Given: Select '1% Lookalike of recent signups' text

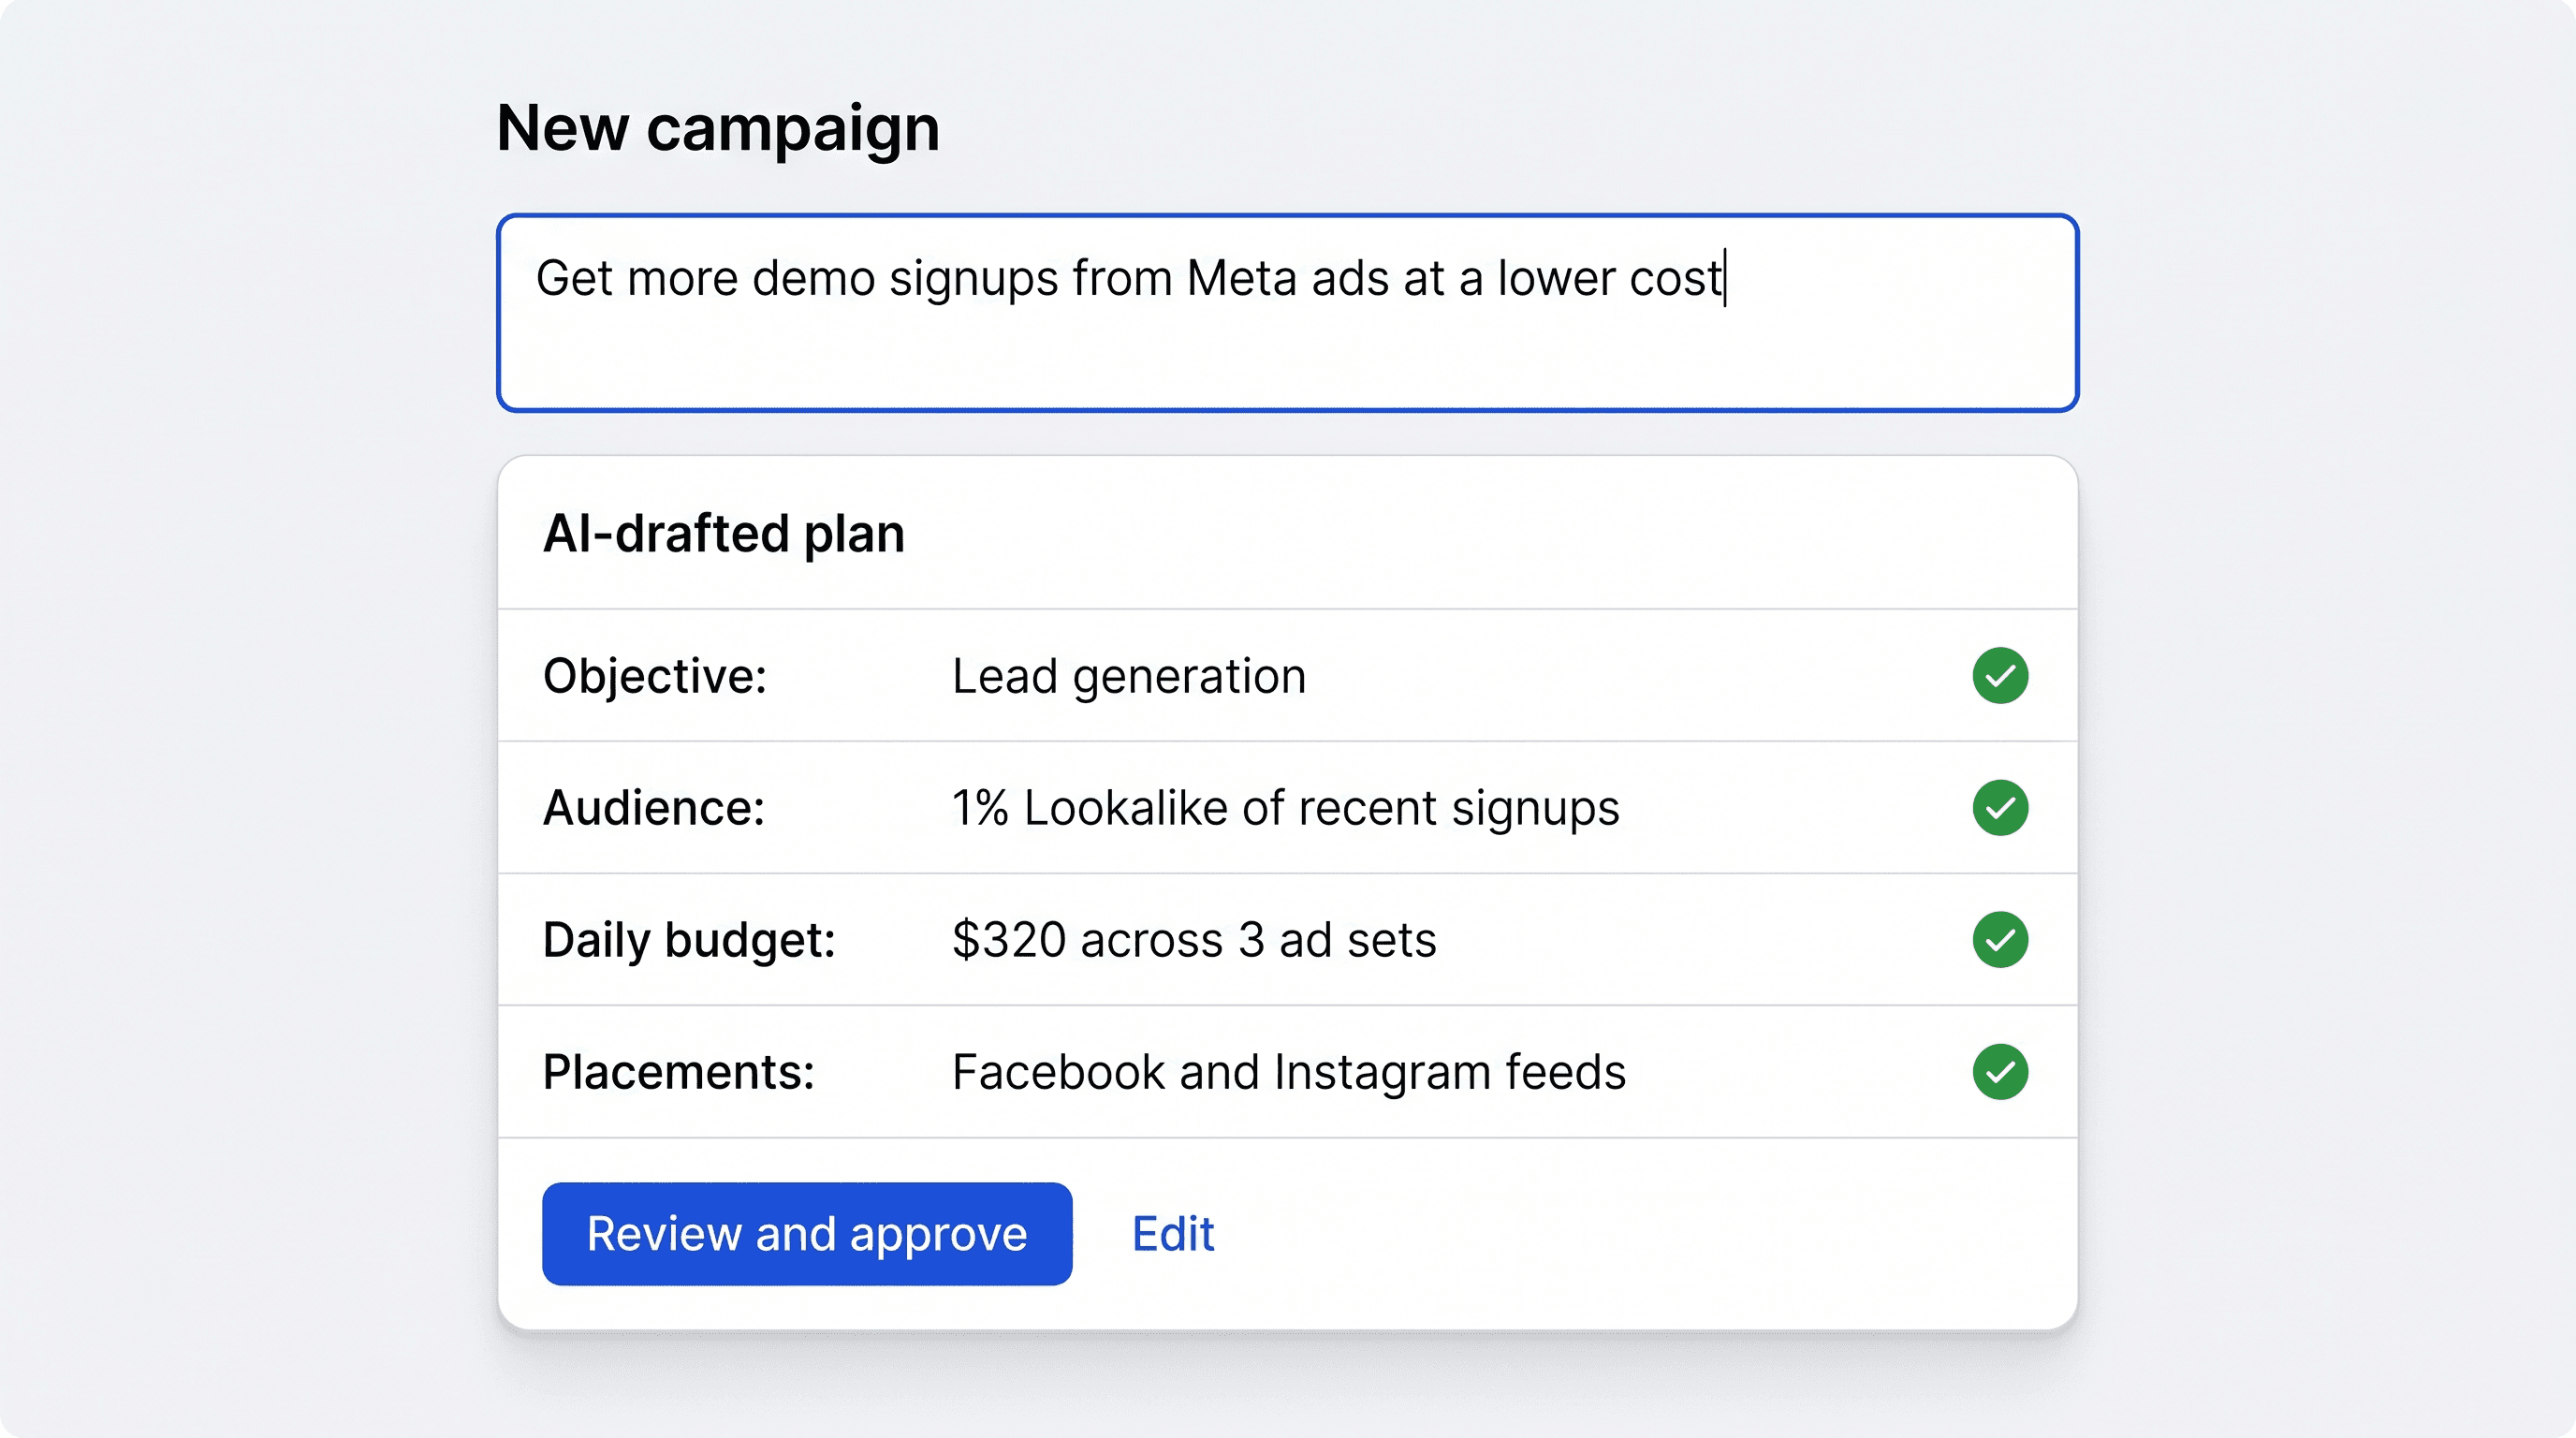Looking at the screenshot, I should click(x=1285, y=808).
